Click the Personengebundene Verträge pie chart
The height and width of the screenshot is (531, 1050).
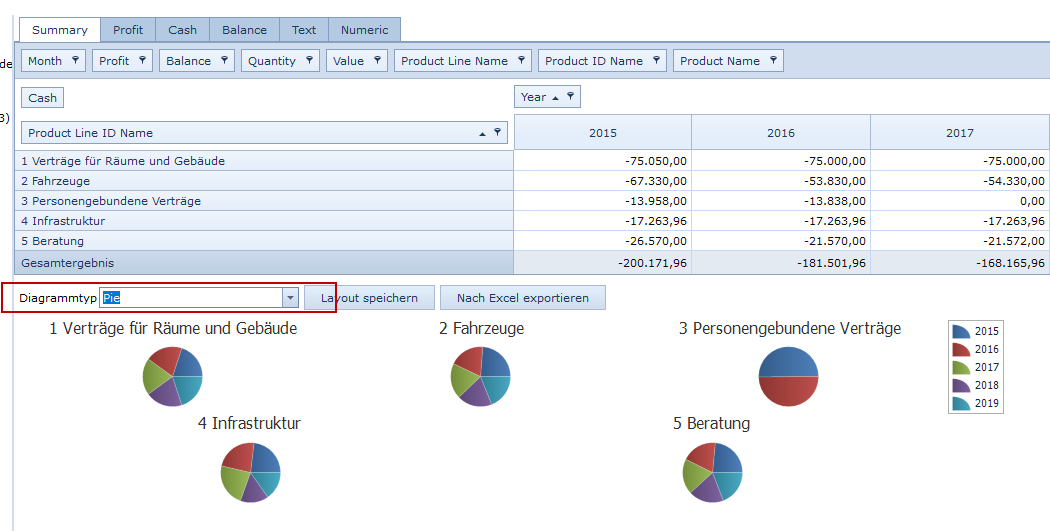coord(789,376)
